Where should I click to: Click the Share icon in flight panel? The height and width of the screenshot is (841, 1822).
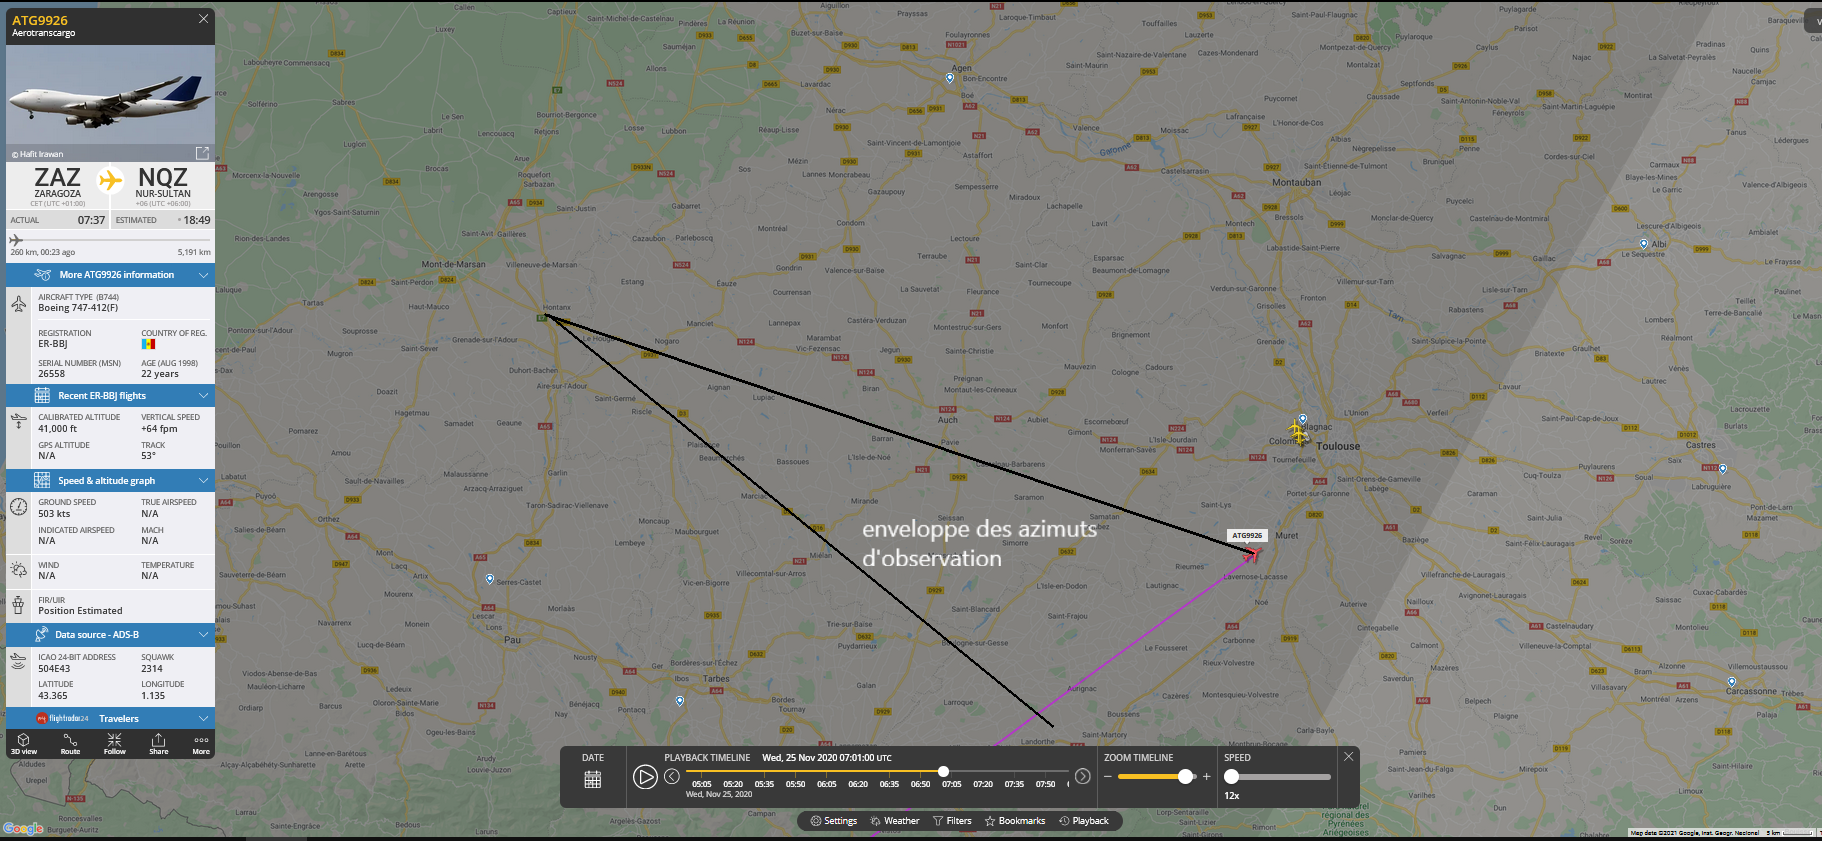[158, 743]
